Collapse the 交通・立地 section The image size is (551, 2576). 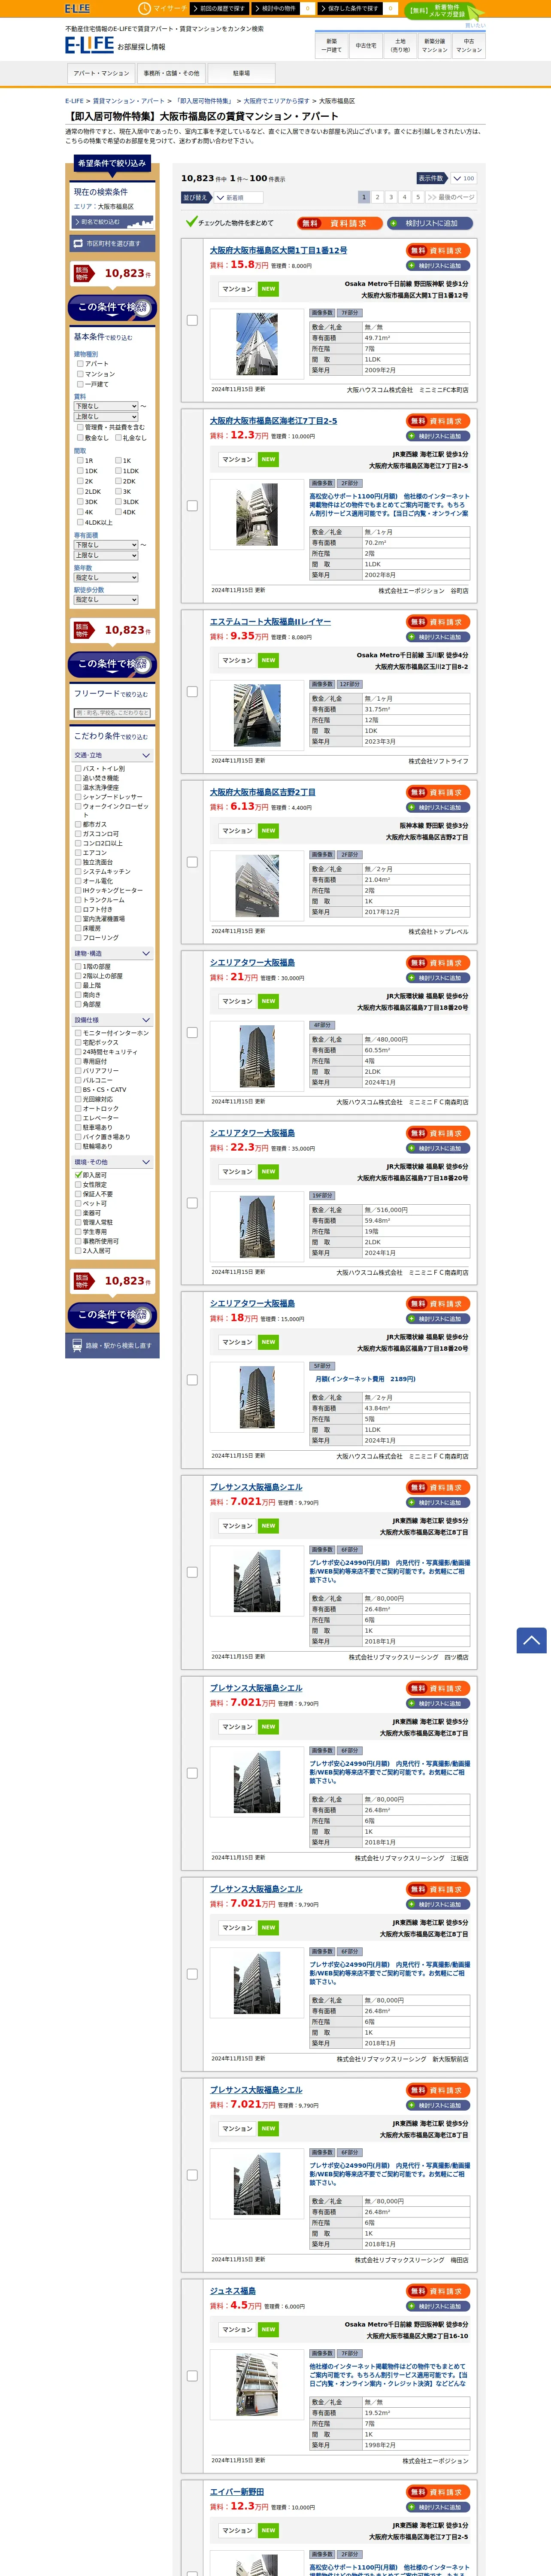pos(112,755)
